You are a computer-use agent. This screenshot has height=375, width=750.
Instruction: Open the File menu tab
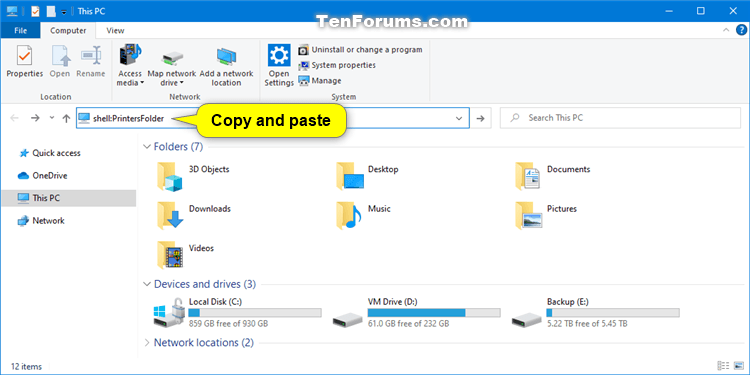coord(21,31)
